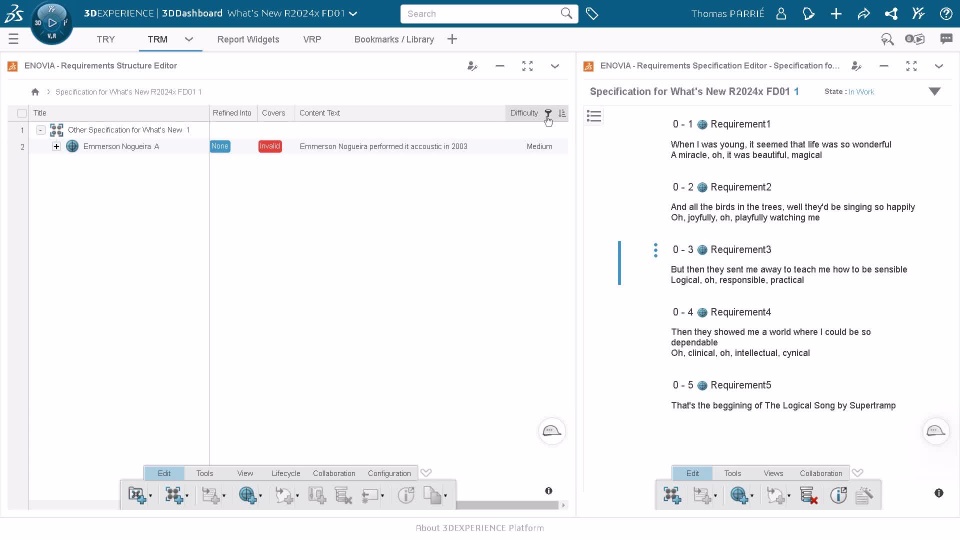Click the home icon in Structure Editor breadcrumb
This screenshot has width=960, height=540.
[x=35, y=92]
